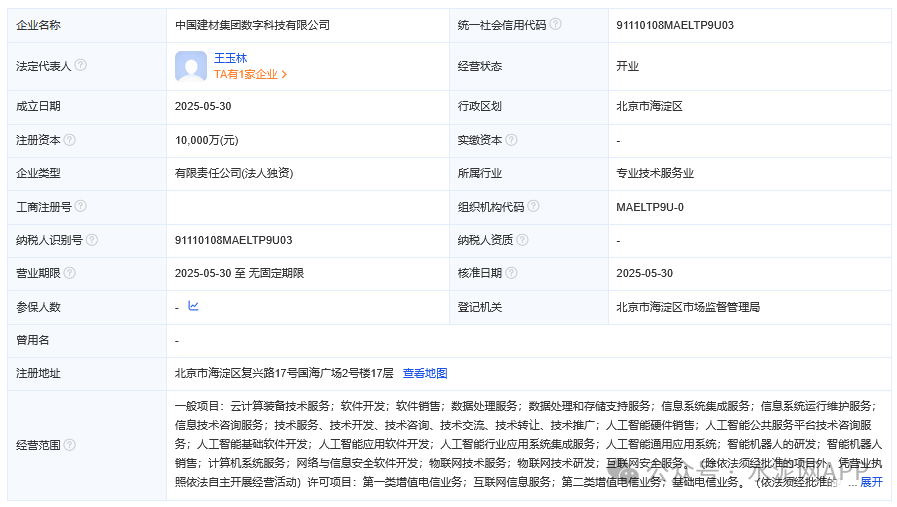Click the legal representative avatar image
Screen dimensions: 897x507
pyautogui.click(x=190, y=66)
